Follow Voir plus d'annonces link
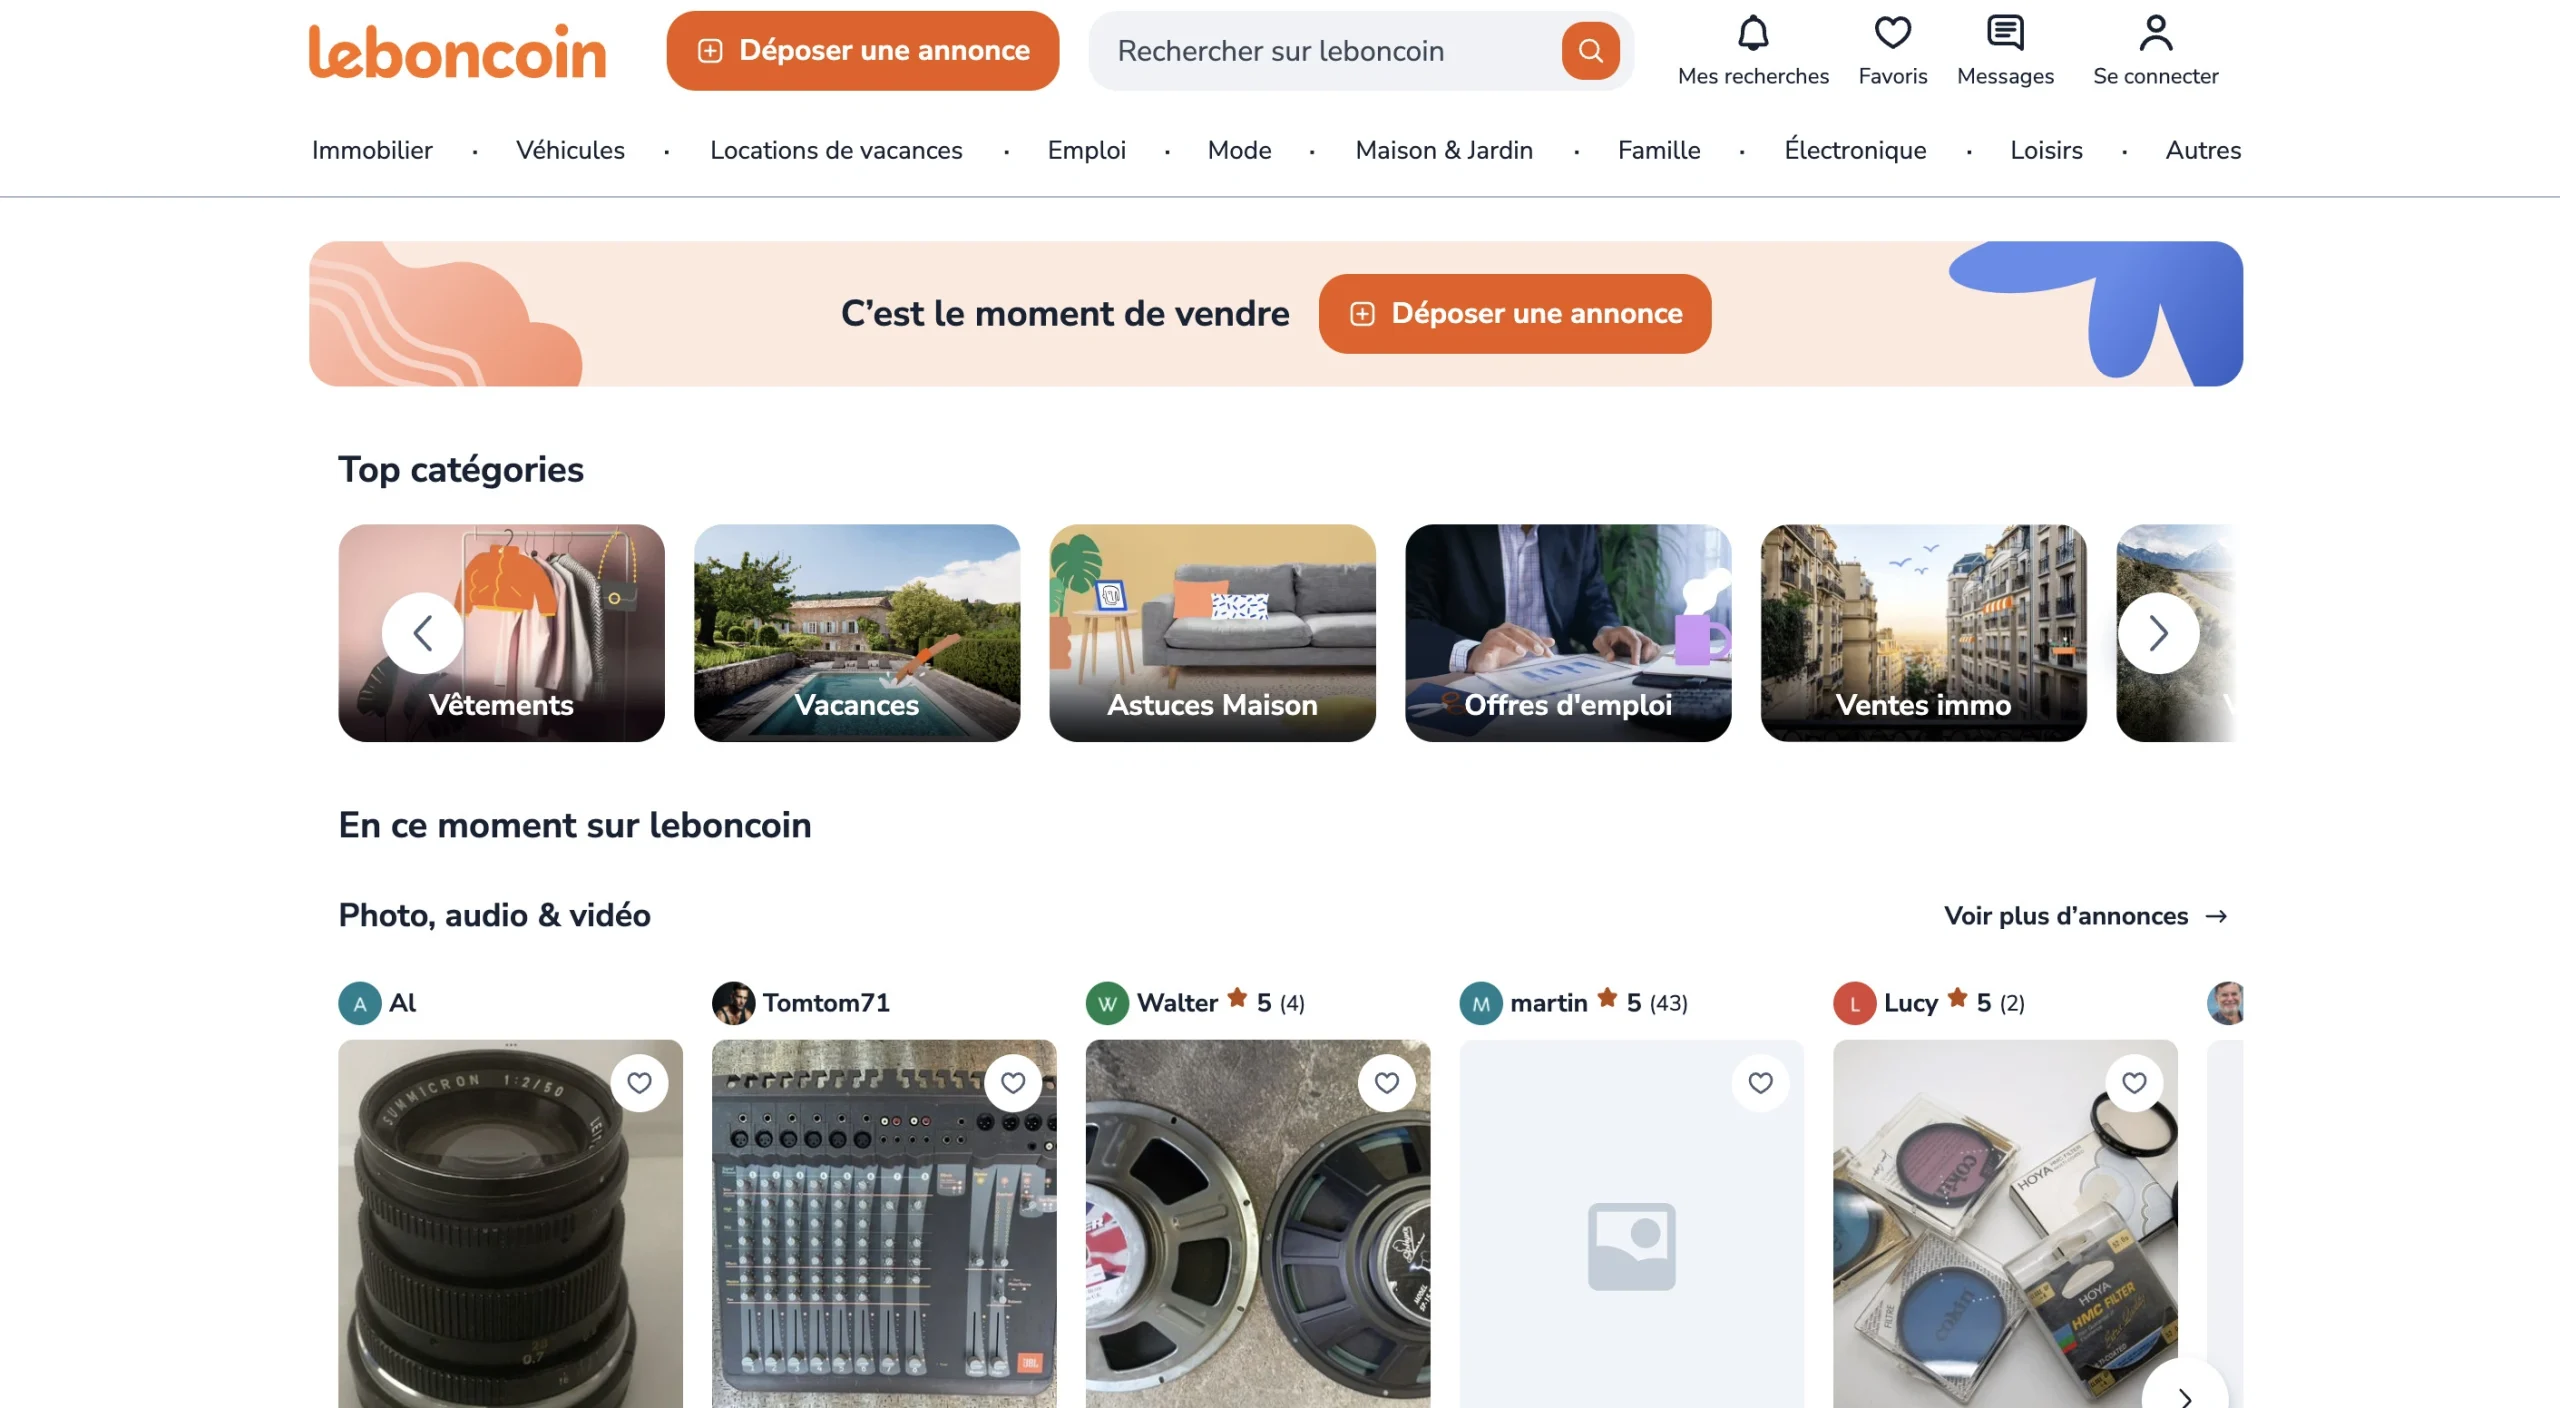The height and width of the screenshot is (1408, 2560). point(2085,916)
